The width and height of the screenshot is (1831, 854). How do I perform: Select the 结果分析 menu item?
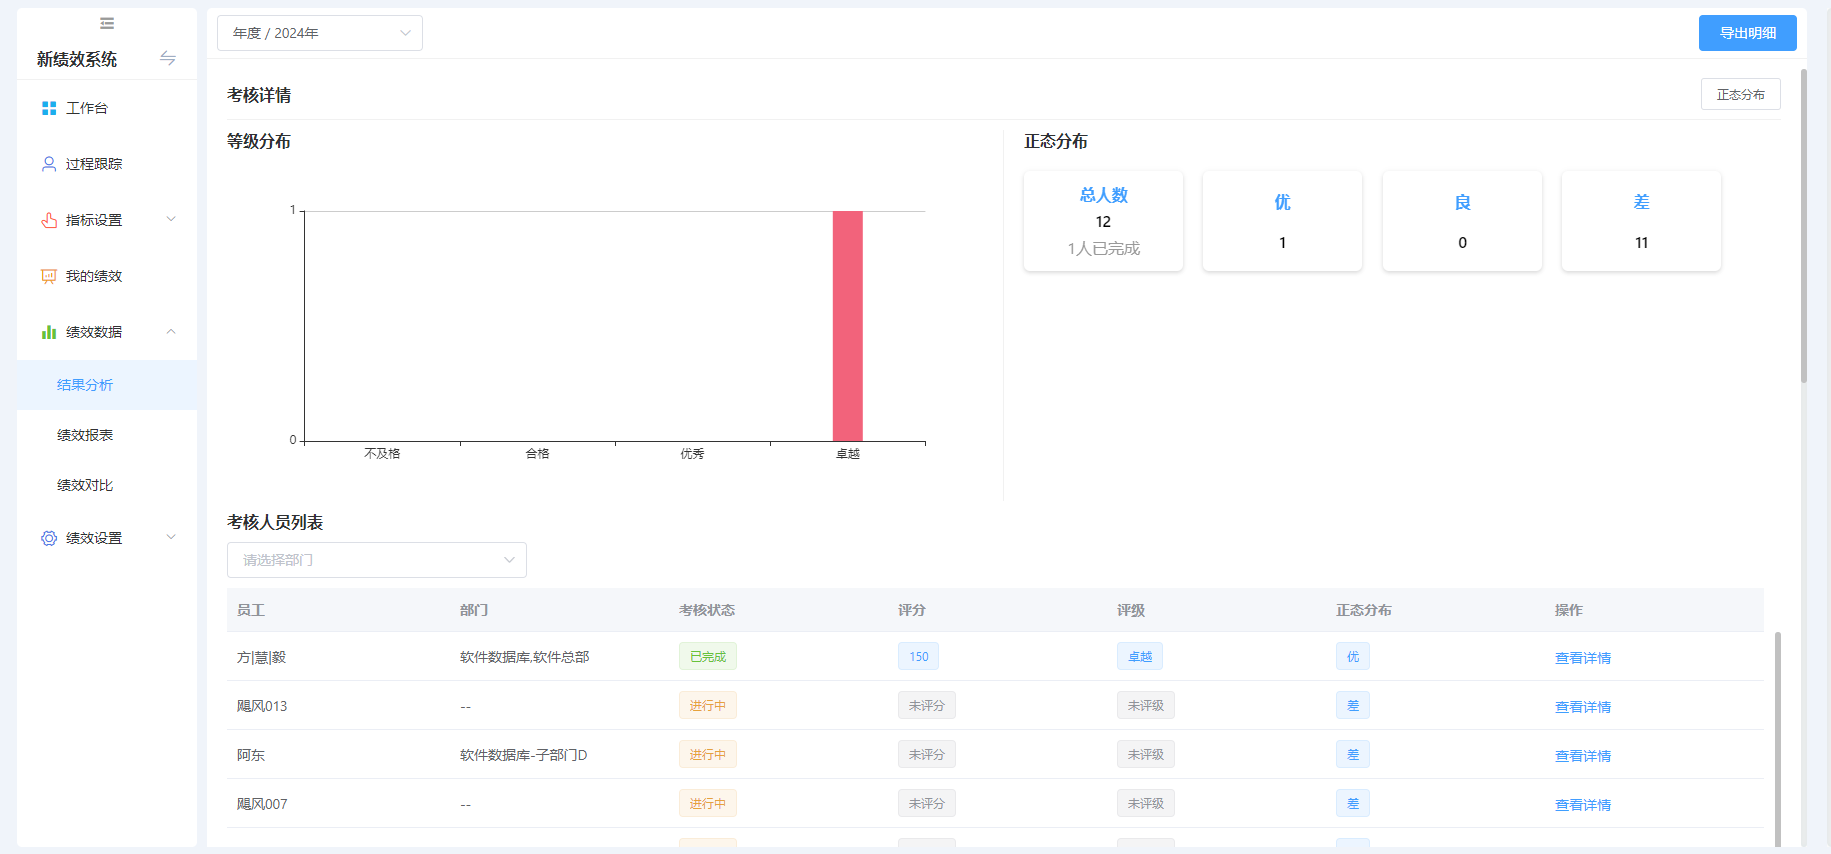coord(85,385)
